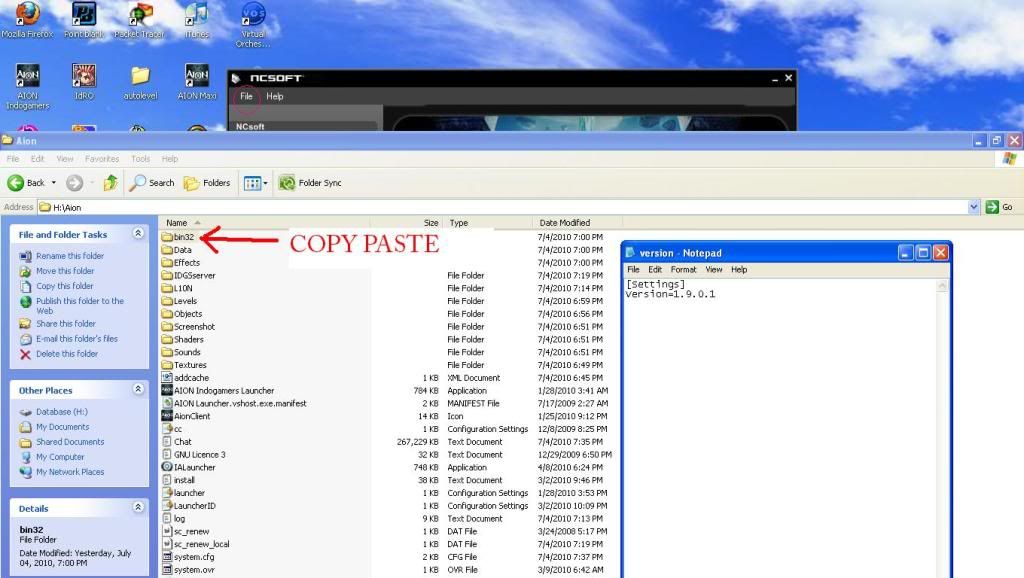This screenshot has height=578, width=1024.
Task: Select the iTunes desktop icon
Action: (x=197, y=20)
